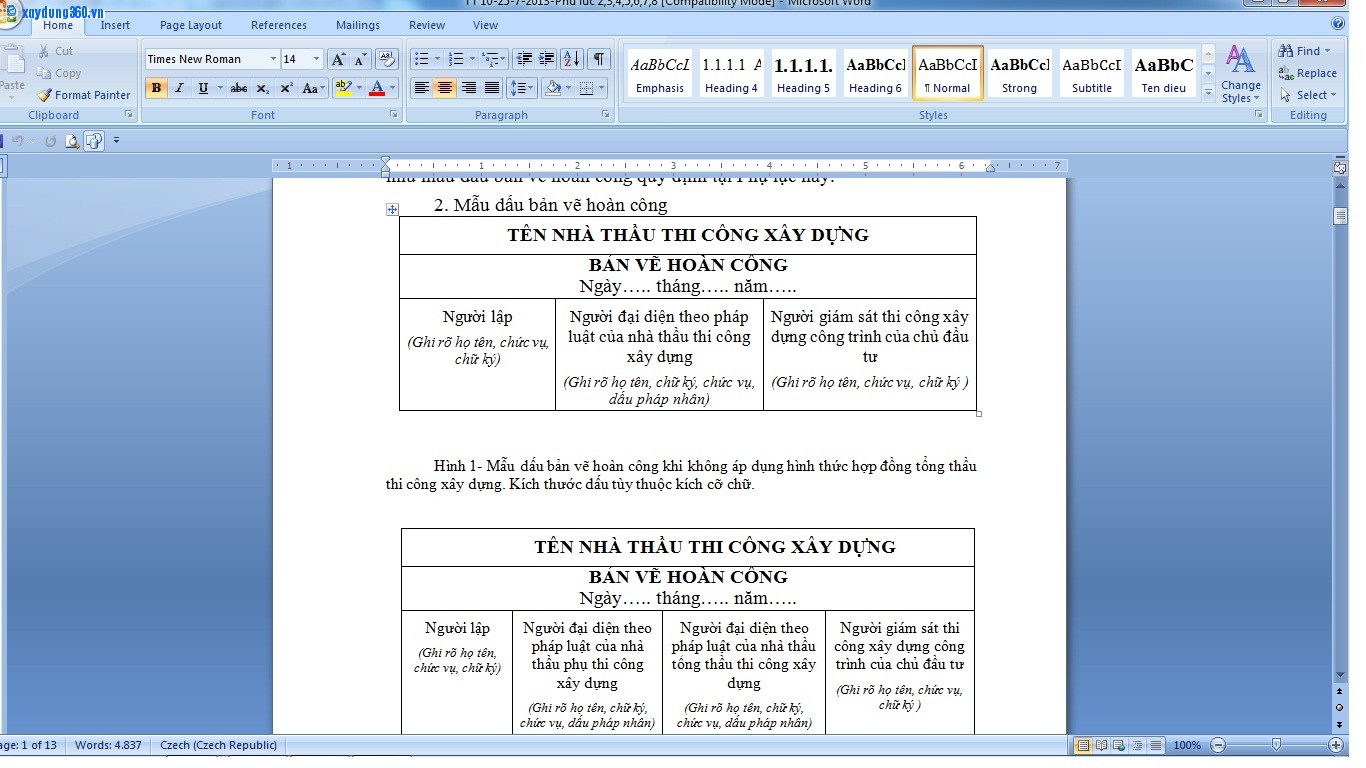Apply the Emphasis style
This screenshot has height=768, width=1366.
pyautogui.click(x=660, y=74)
